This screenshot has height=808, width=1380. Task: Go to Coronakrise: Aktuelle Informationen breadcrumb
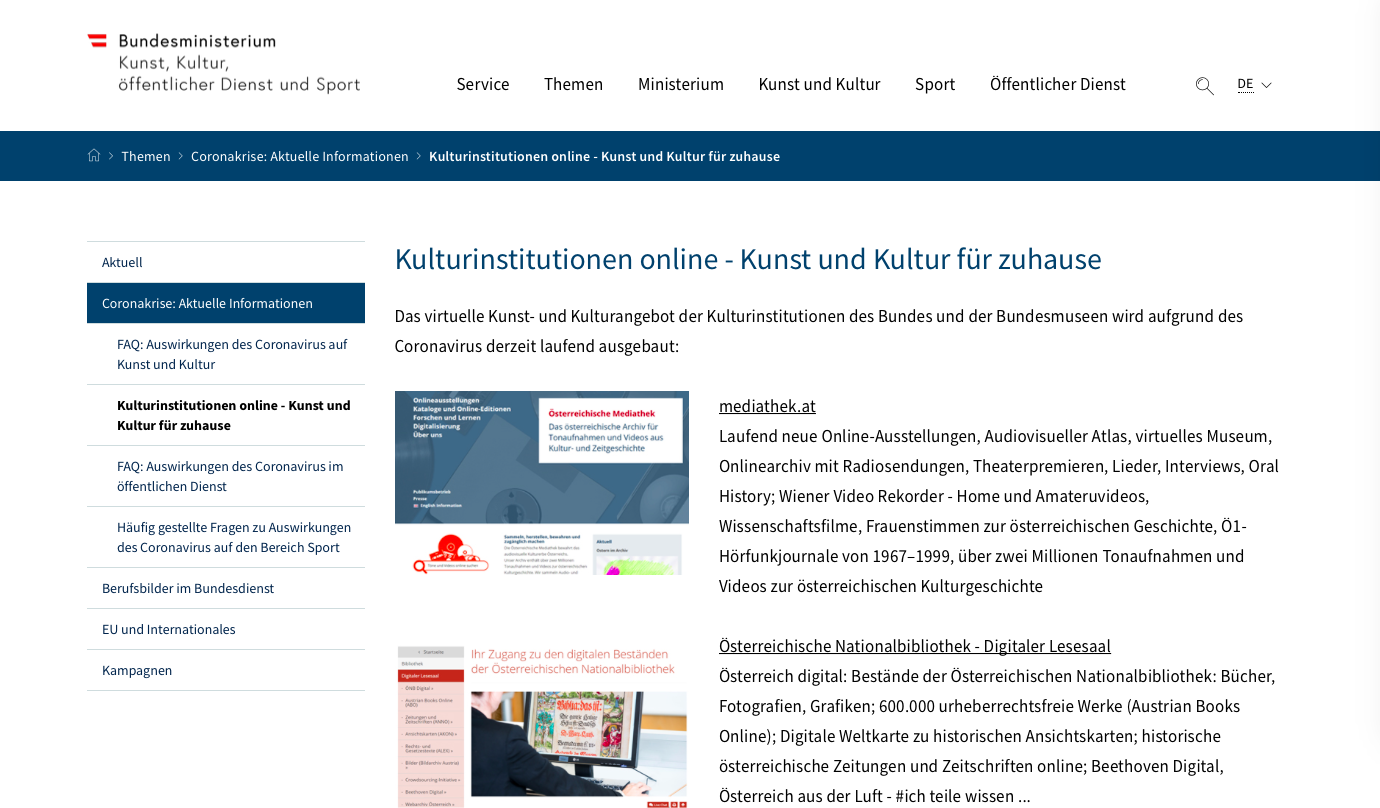(x=300, y=156)
